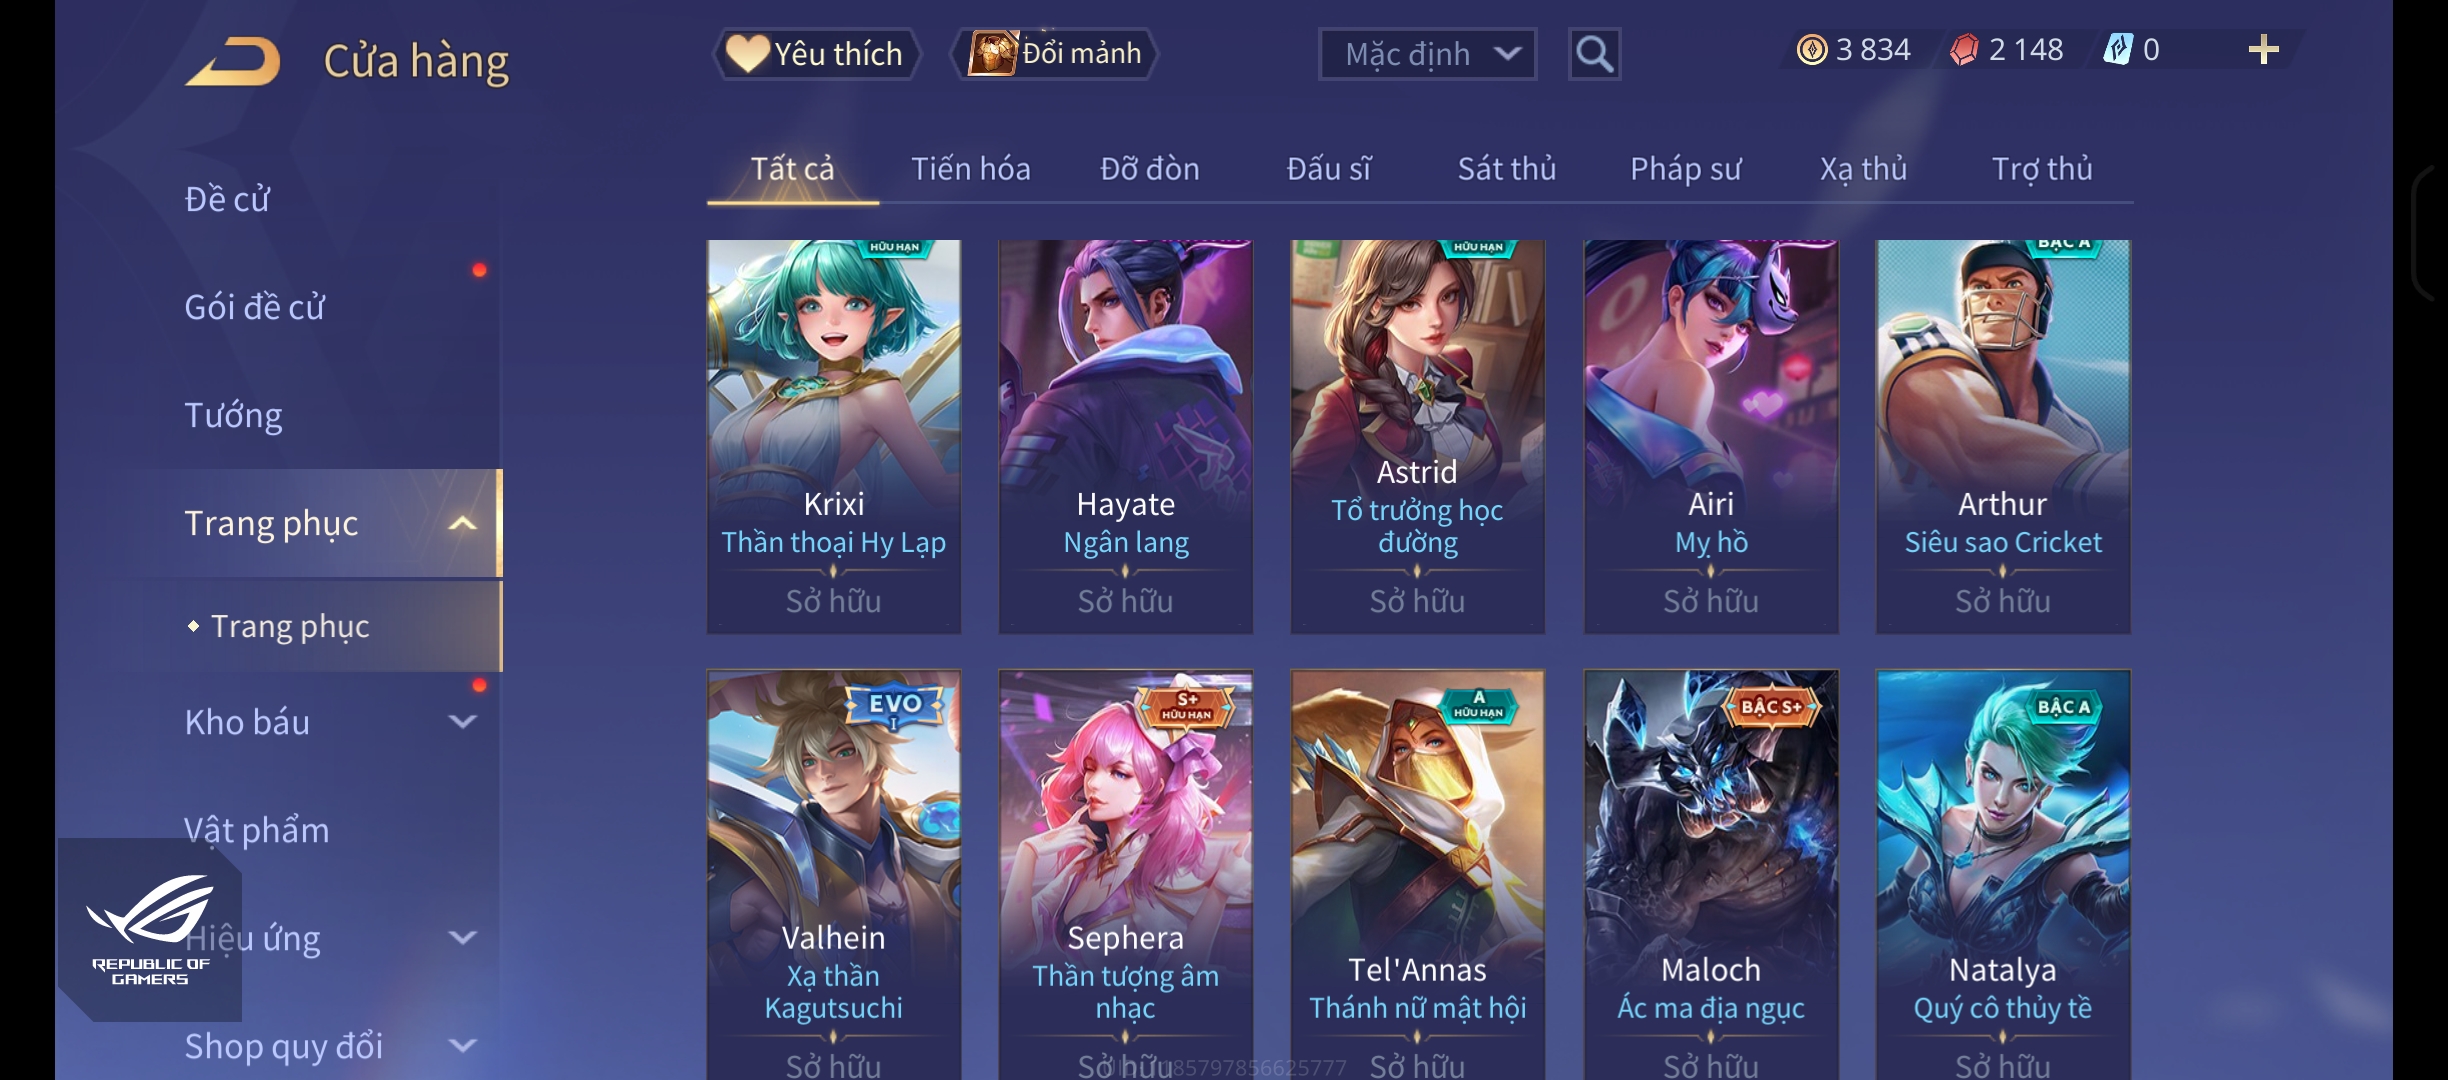Open the search magnifier icon
This screenshot has height=1080, width=2448.
[x=1594, y=54]
